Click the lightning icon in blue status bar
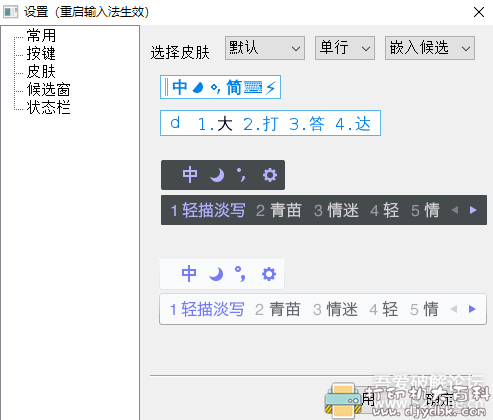This screenshot has width=493, height=420. pyautogui.click(x=270, y=88)
